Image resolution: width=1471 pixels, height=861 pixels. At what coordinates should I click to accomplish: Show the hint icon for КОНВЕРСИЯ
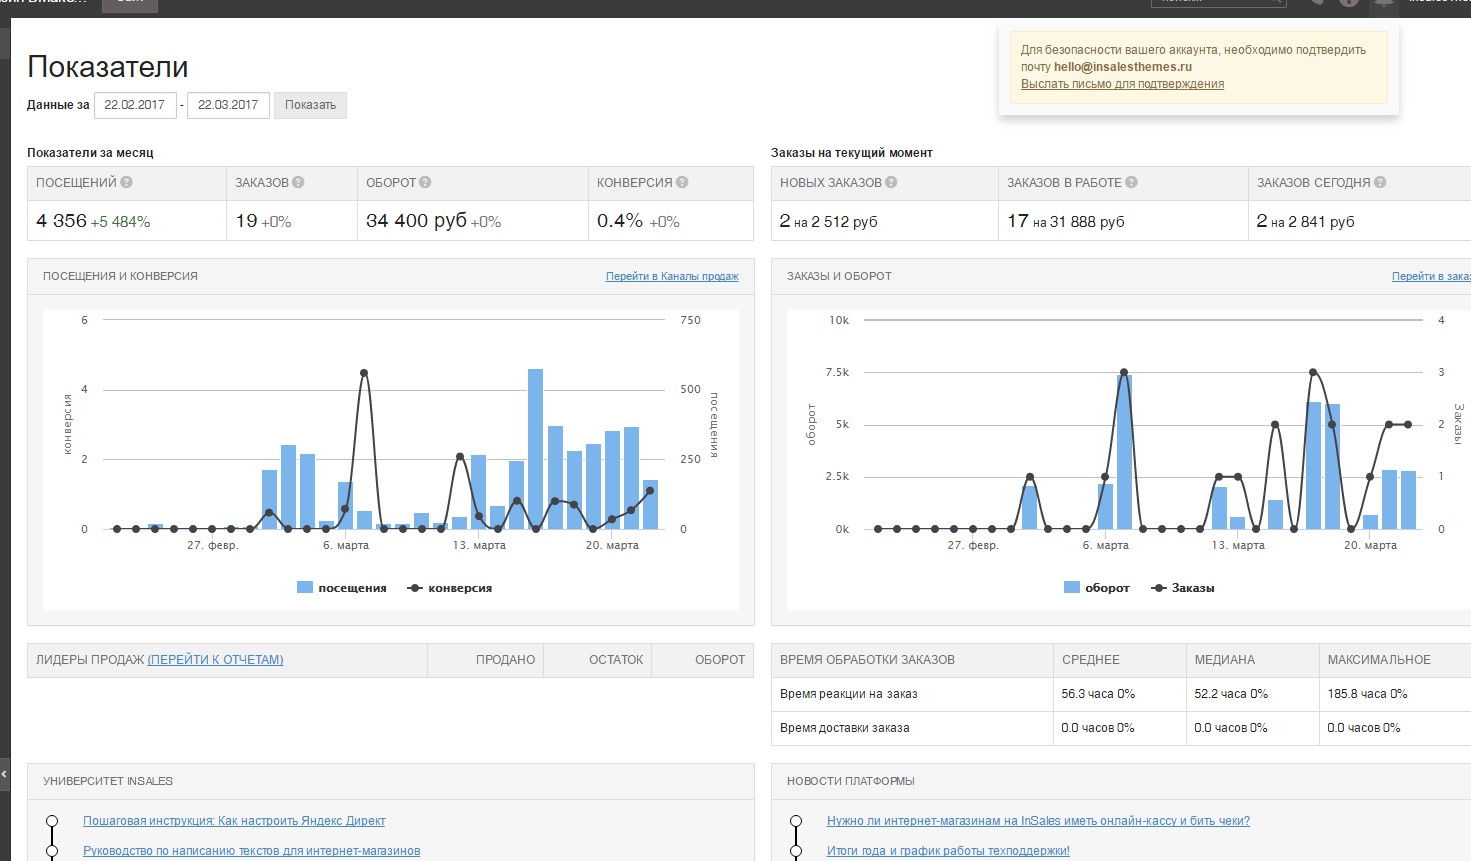coord(682,183)
